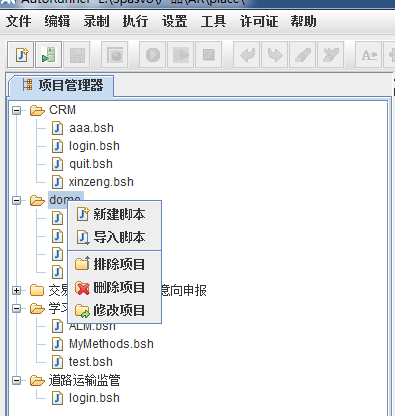Viewport: 395px width, 416px height.
Task: Collapse the 道路运输监管 project node
Action: pos(16,380)
